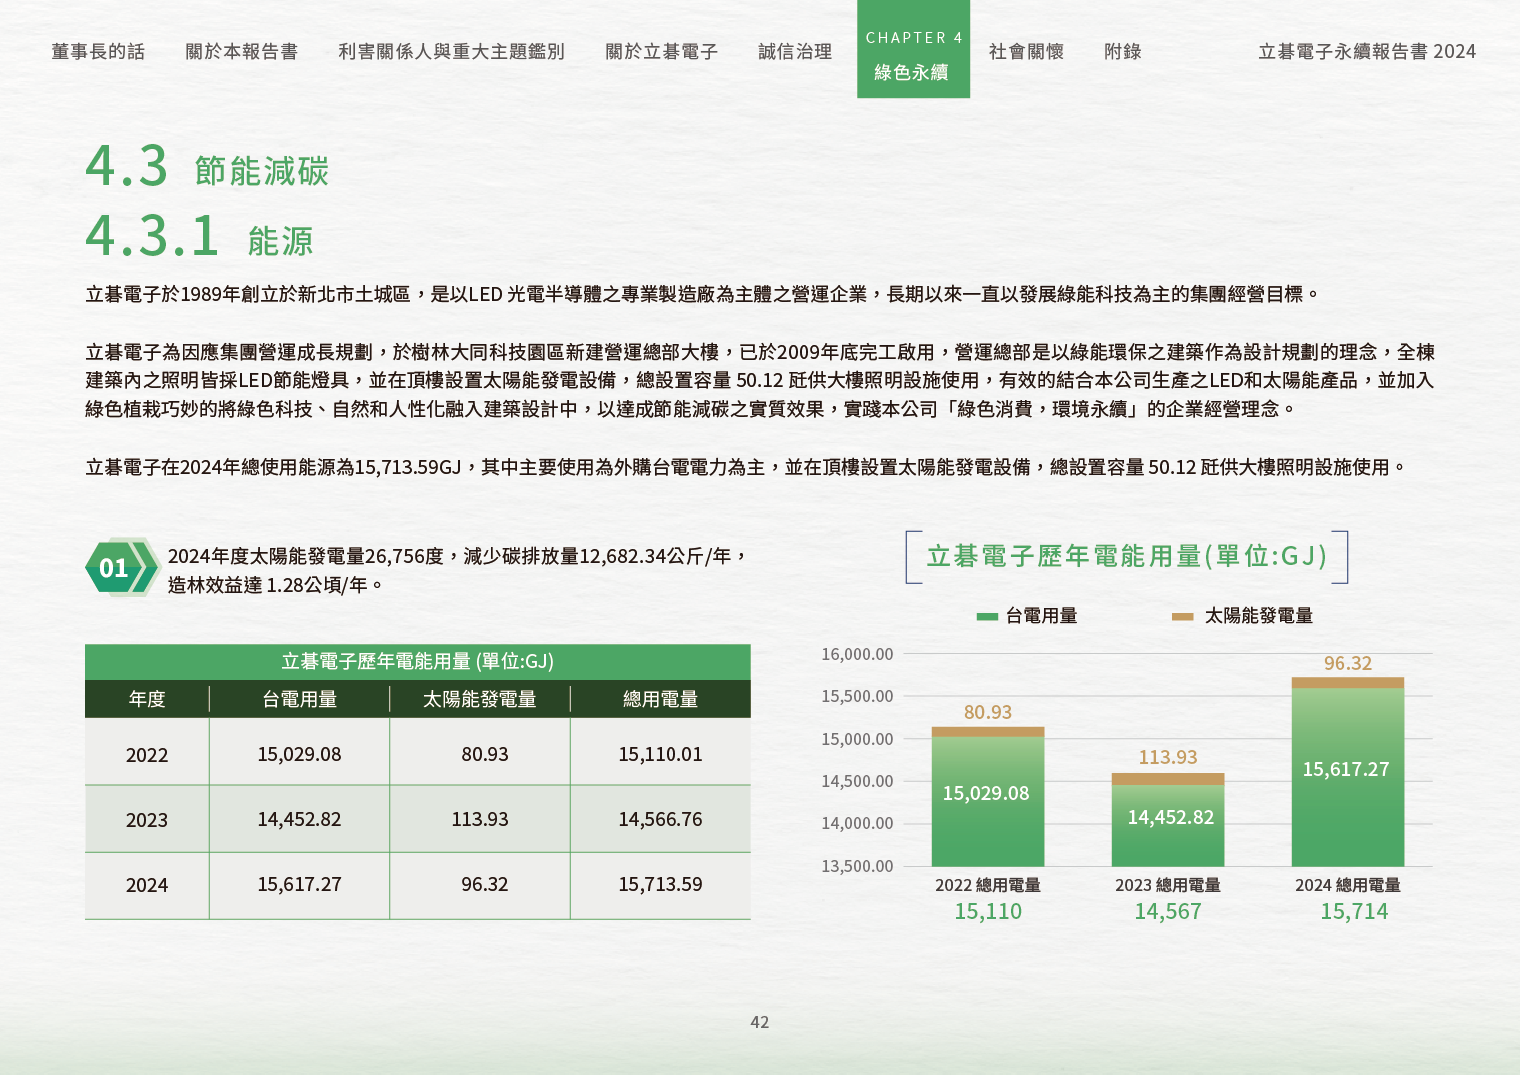Click the 2023 year cell
The image size is (1520, 1075).
tap(147, 820)
